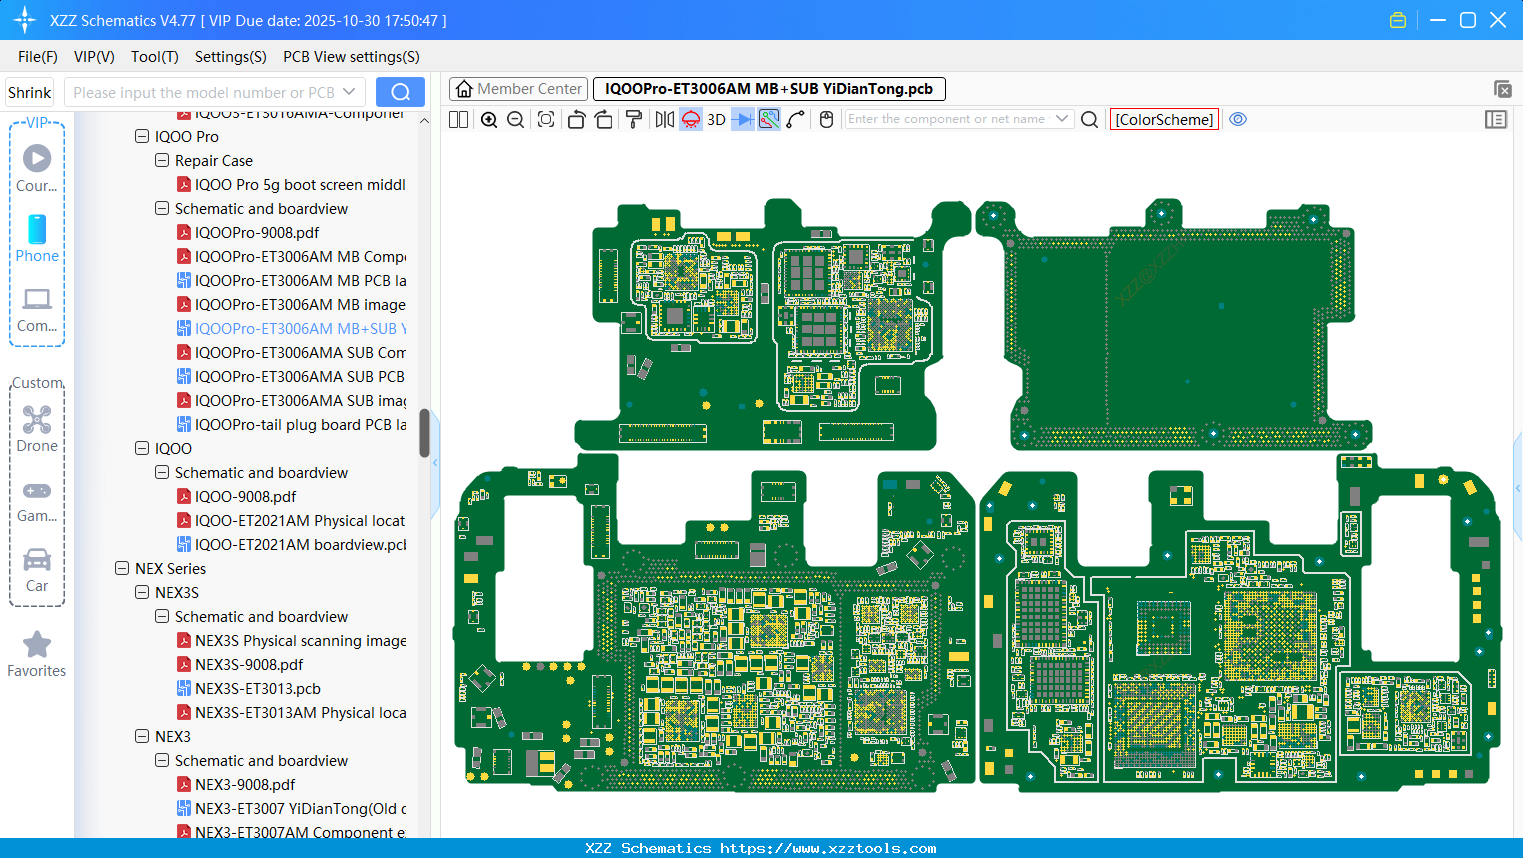The width and height of the screenshot is (1523, 858).
Task: Toggle the eye visibility icon
Action: (x=1238, y=119)
